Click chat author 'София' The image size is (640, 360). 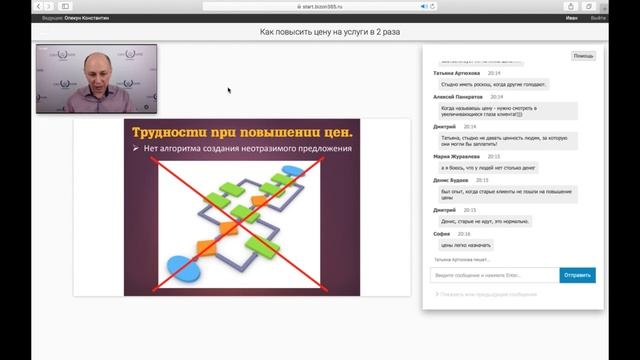point(442,234)
